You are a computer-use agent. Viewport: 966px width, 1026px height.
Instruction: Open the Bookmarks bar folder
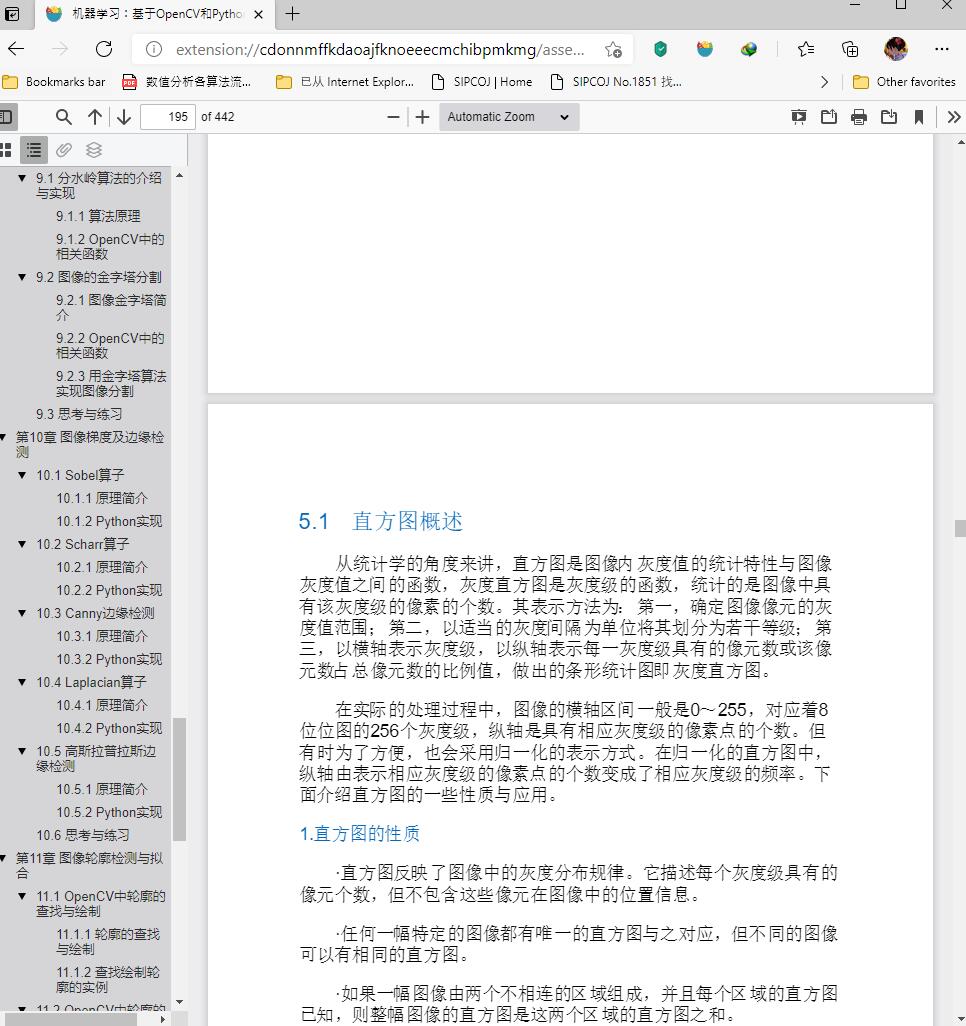[x=54, y=82]
